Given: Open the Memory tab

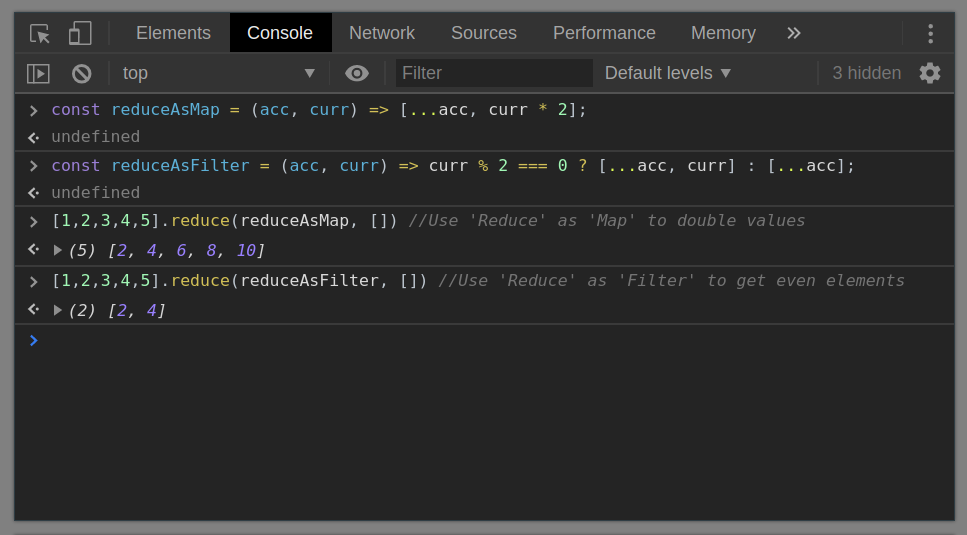Looking at the screenshot, I should 723,33.
